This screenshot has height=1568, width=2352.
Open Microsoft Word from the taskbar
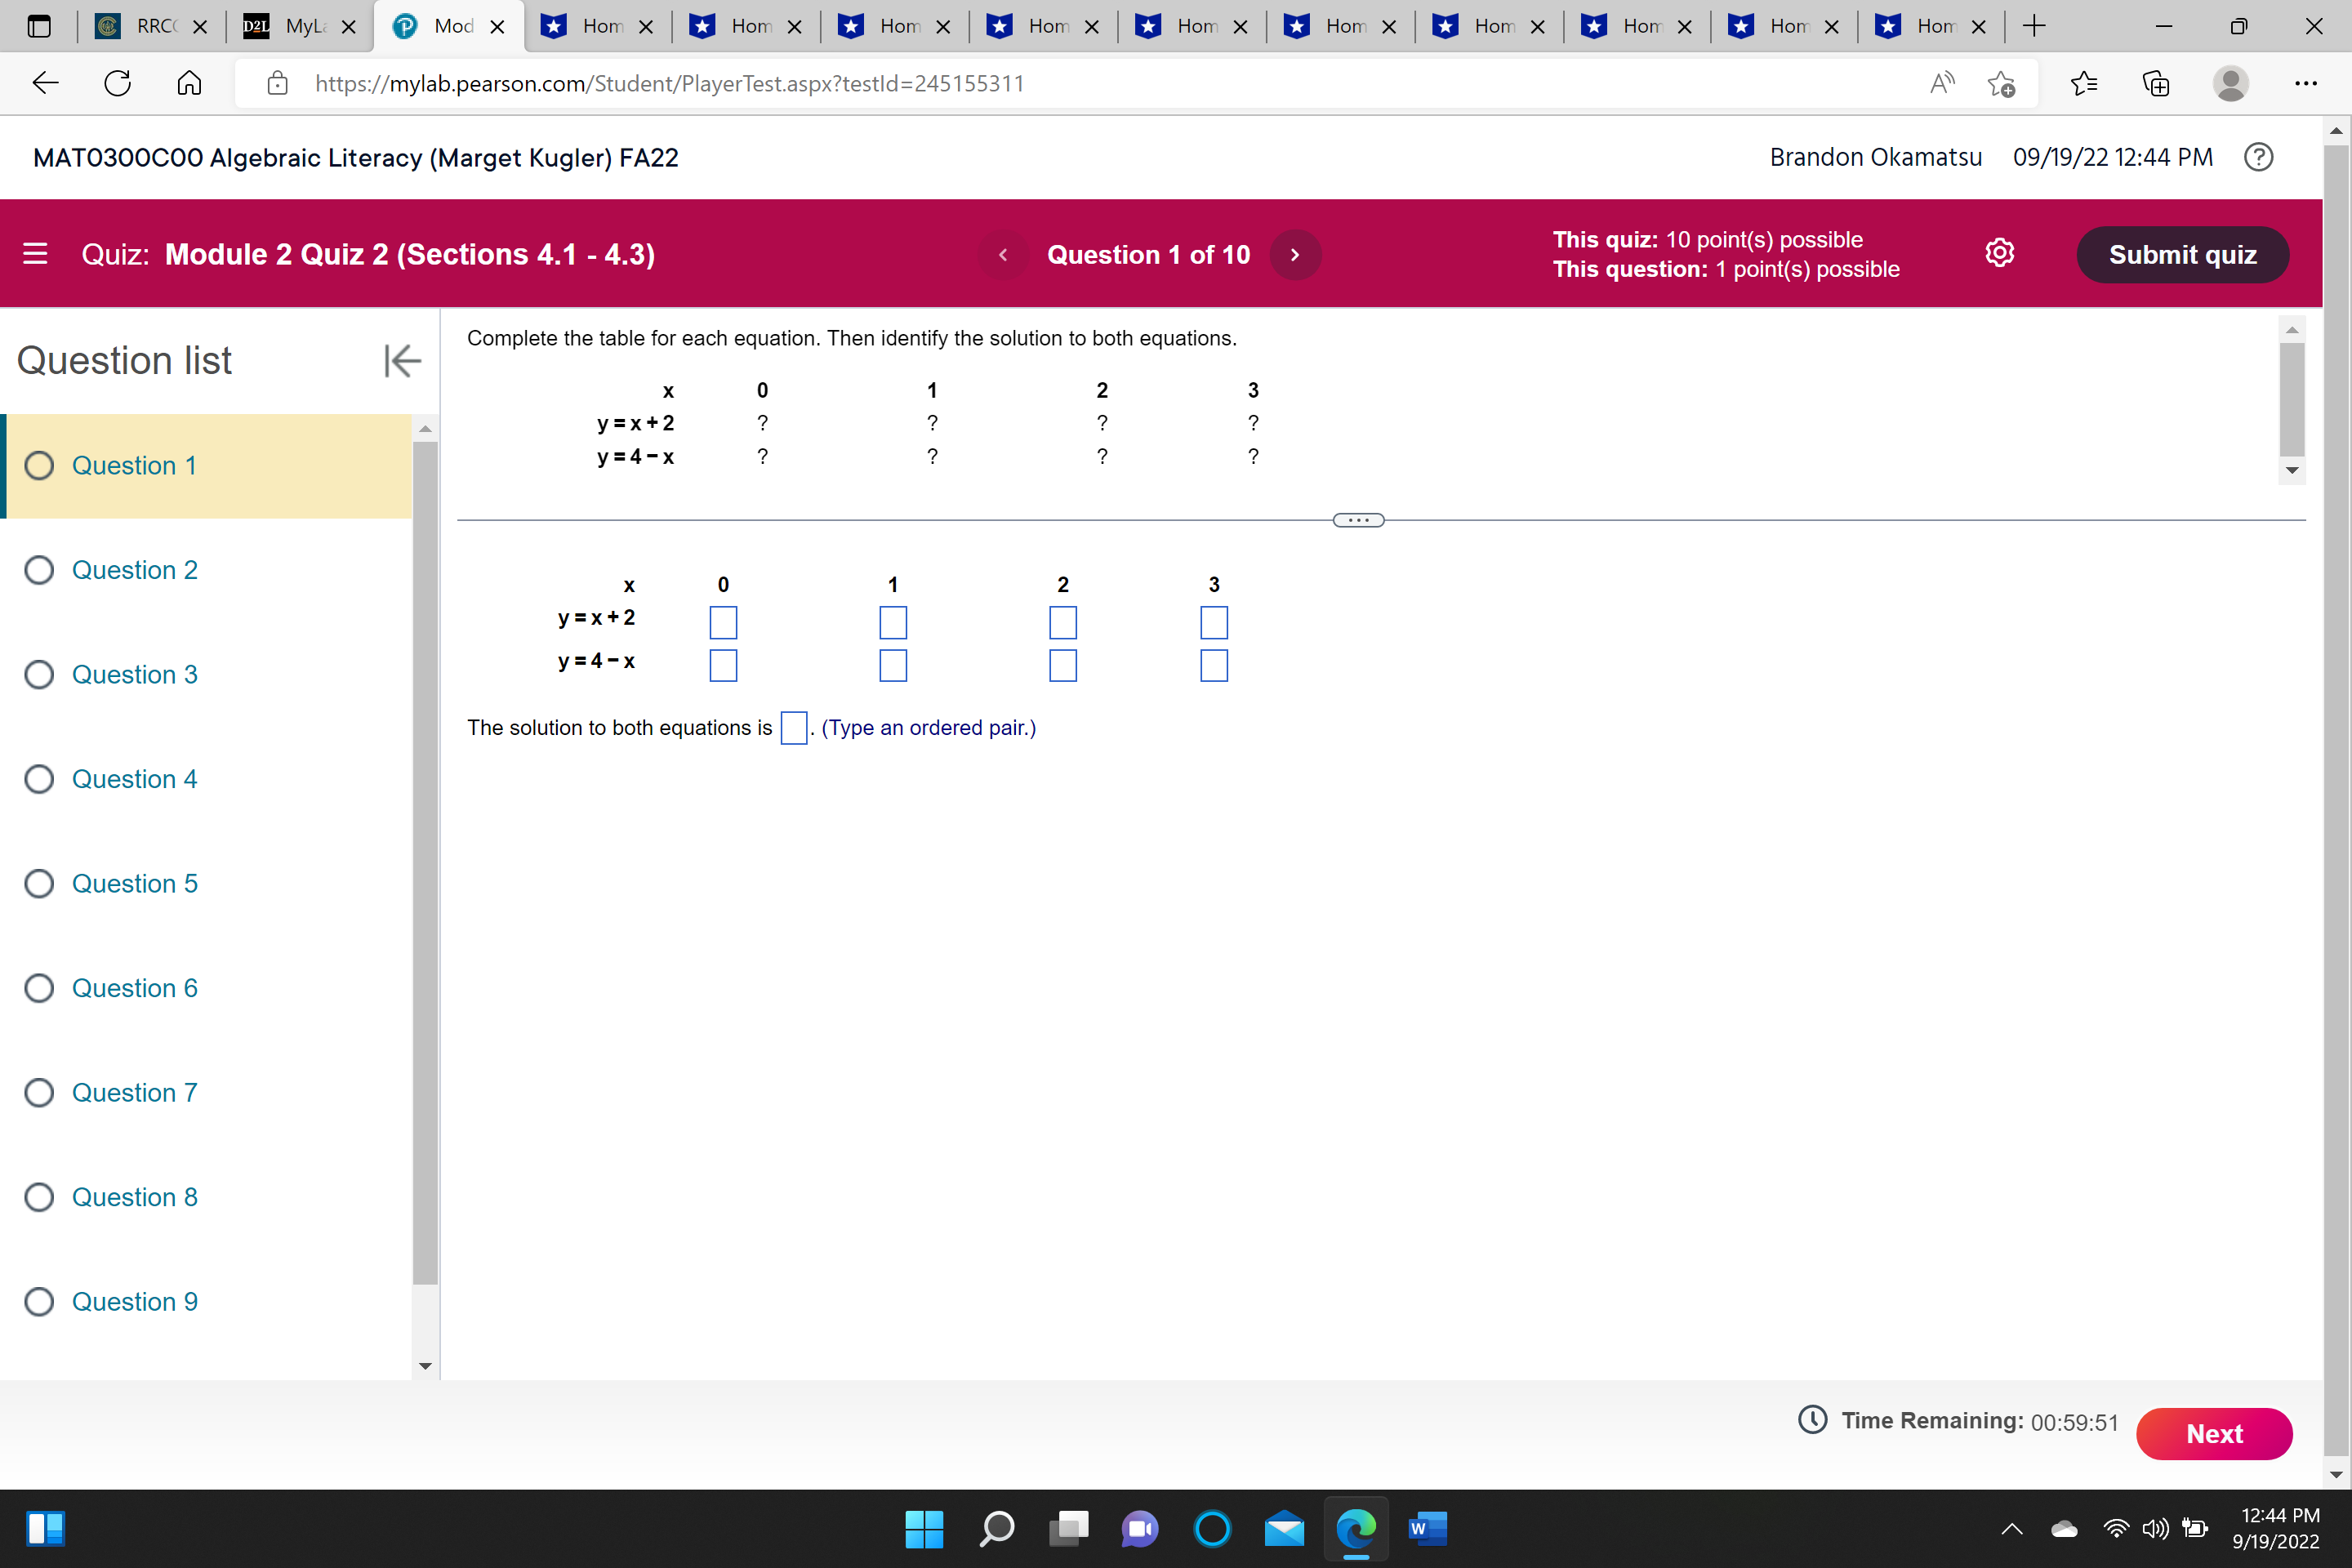(x=1427, y=1529)
